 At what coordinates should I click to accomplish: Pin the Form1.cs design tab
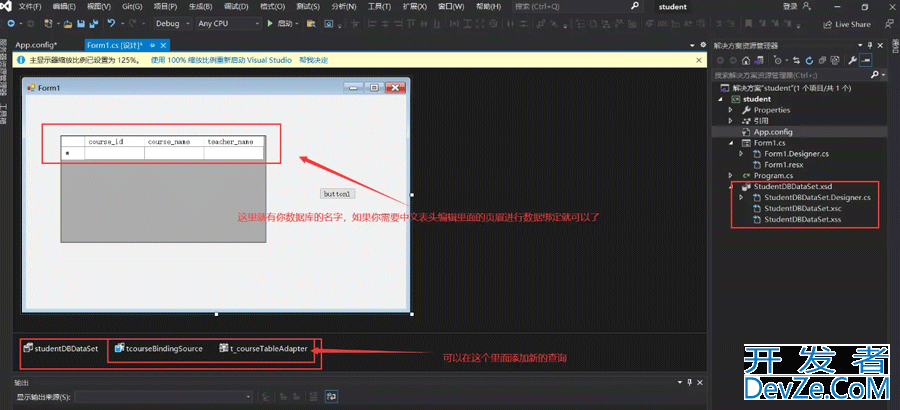[x=152, y=45]
